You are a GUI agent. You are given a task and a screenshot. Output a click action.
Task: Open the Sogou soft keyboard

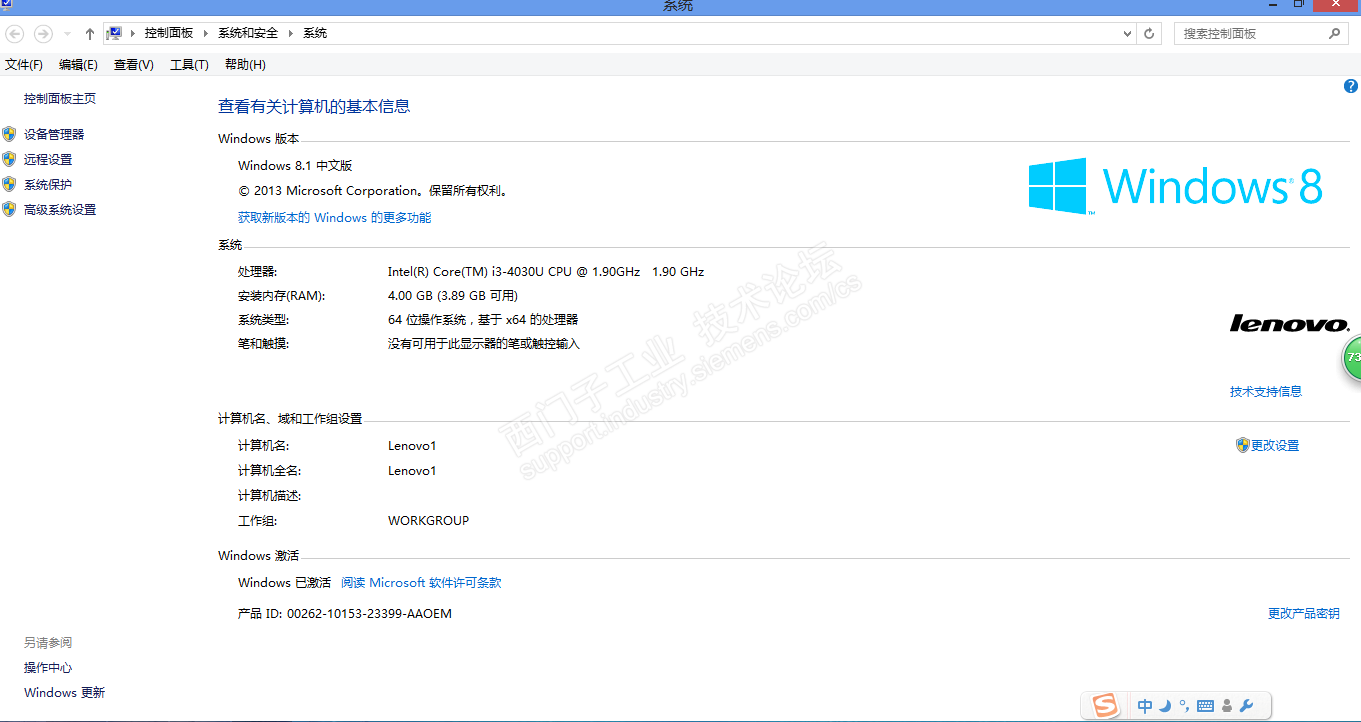pos(1205,706)
